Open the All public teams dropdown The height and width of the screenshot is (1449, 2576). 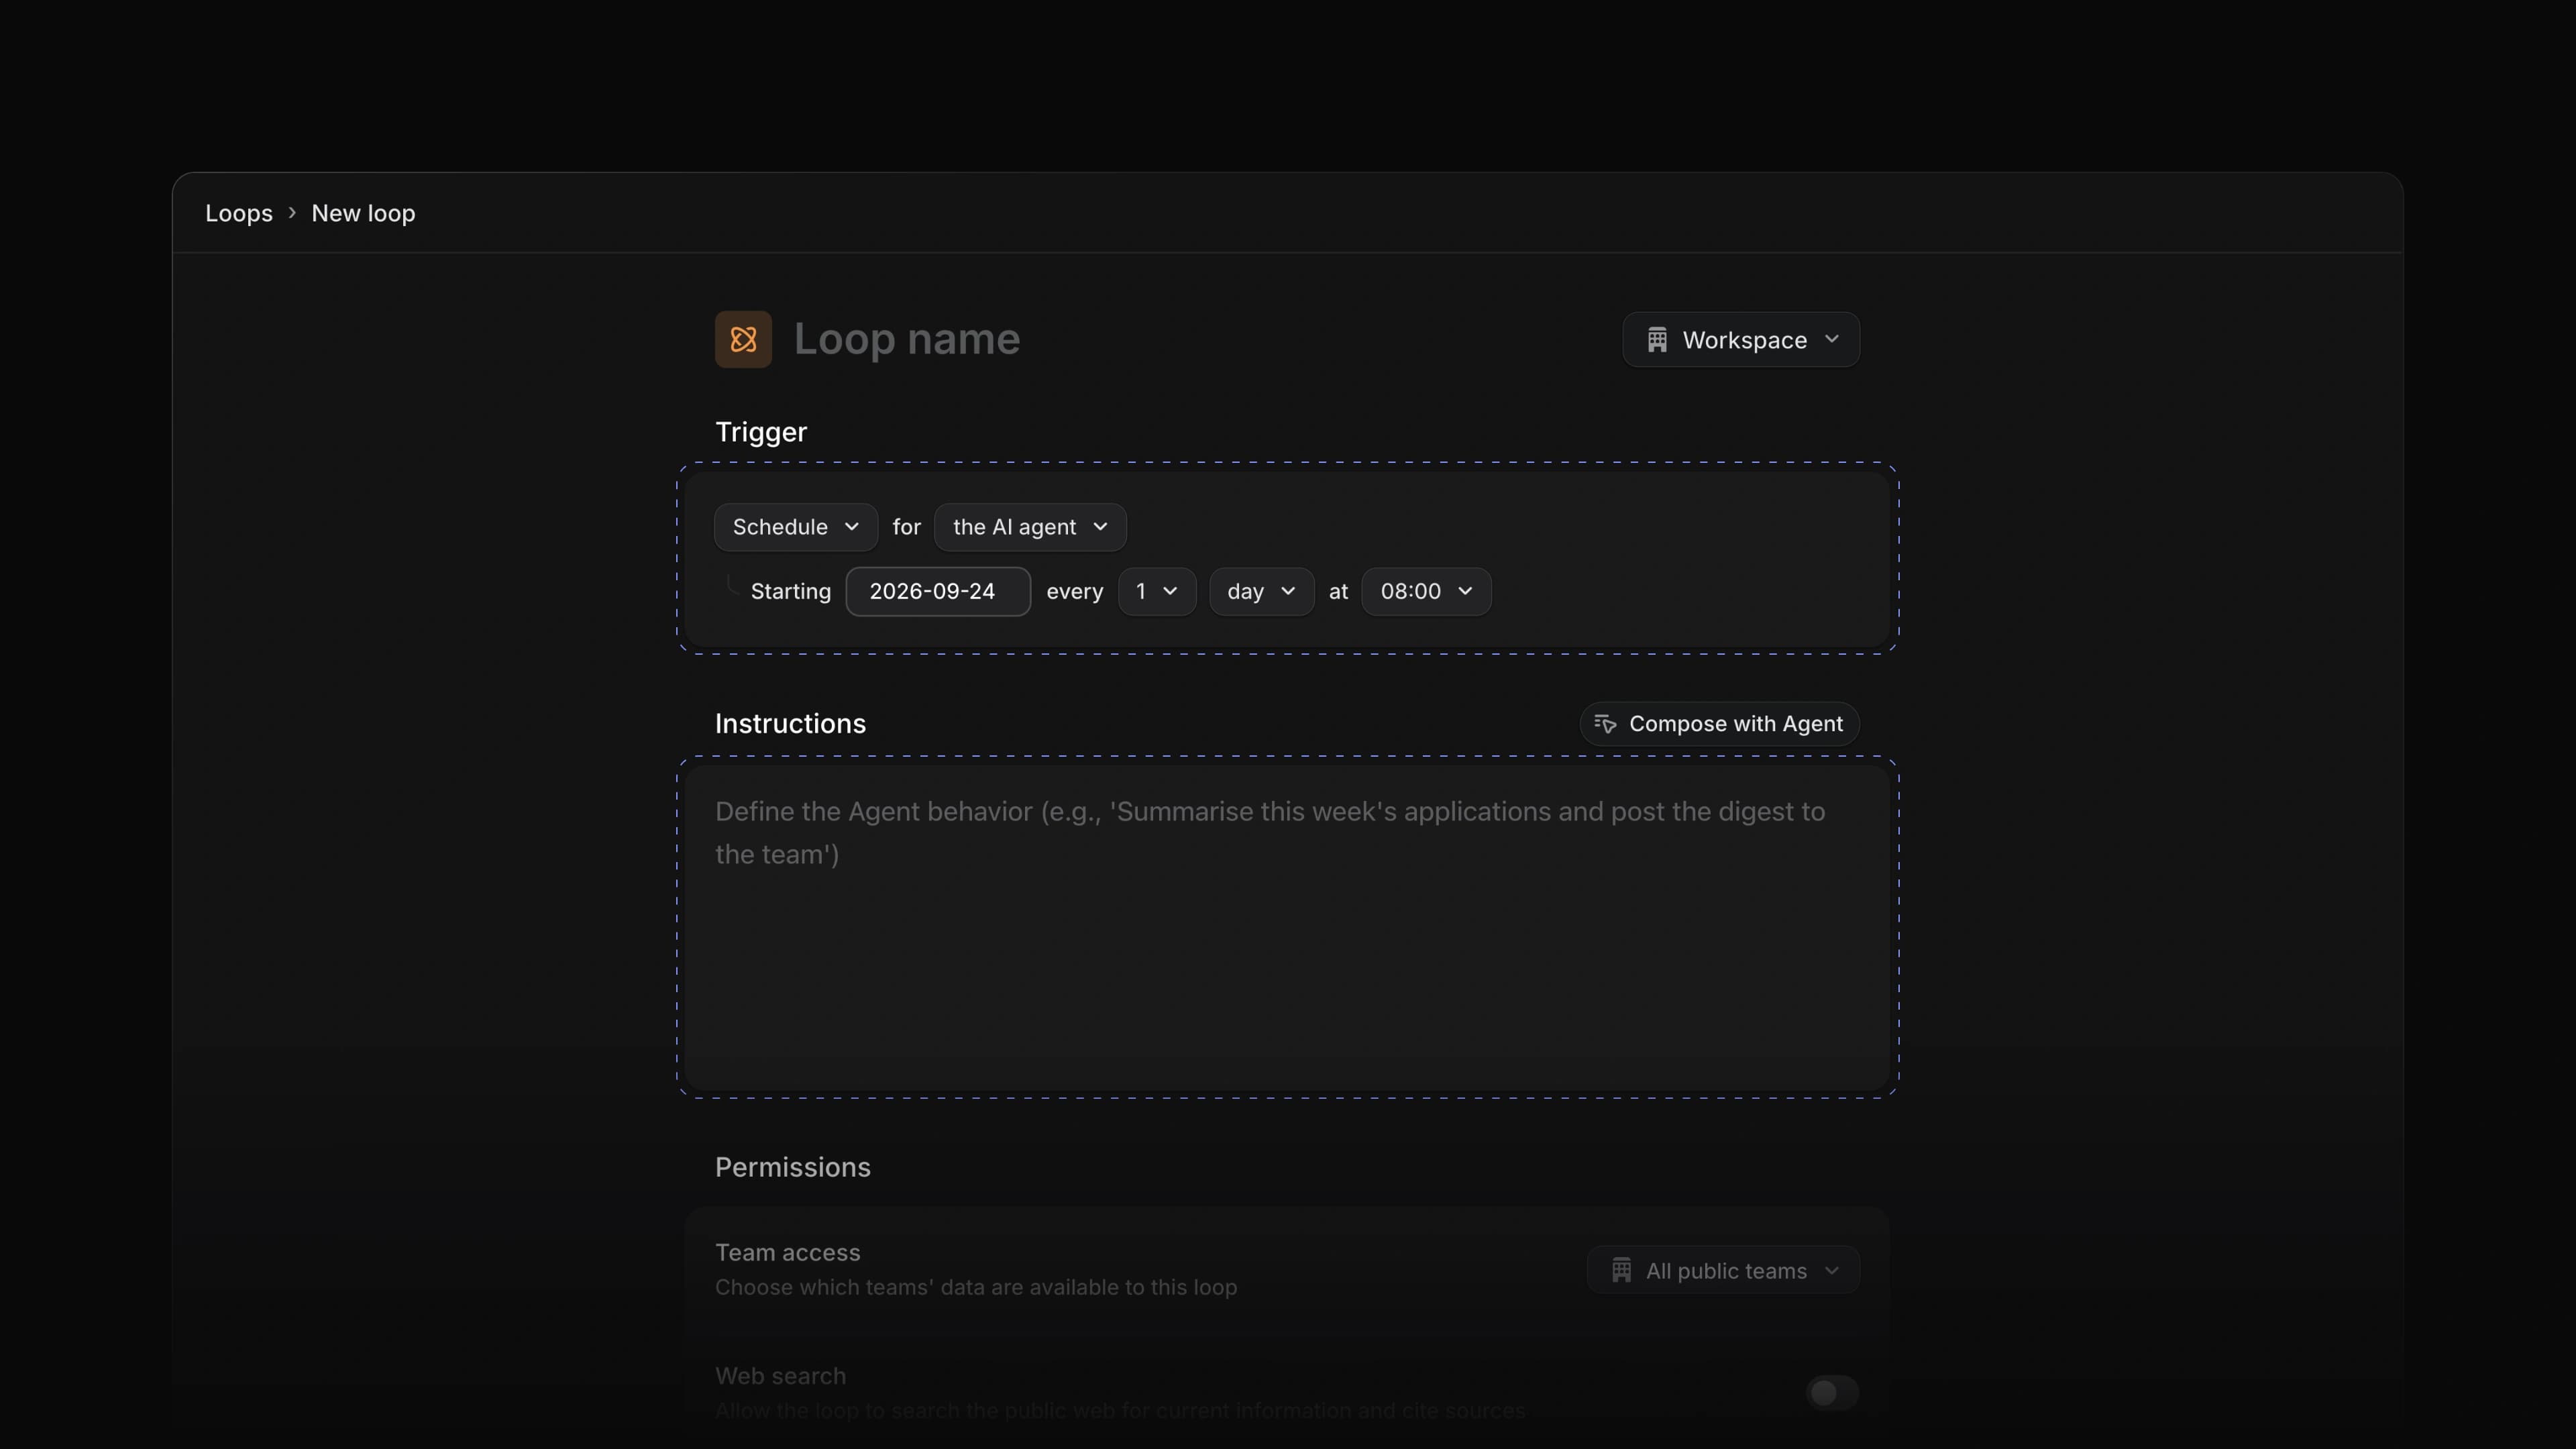(x=1724, y=1271)
